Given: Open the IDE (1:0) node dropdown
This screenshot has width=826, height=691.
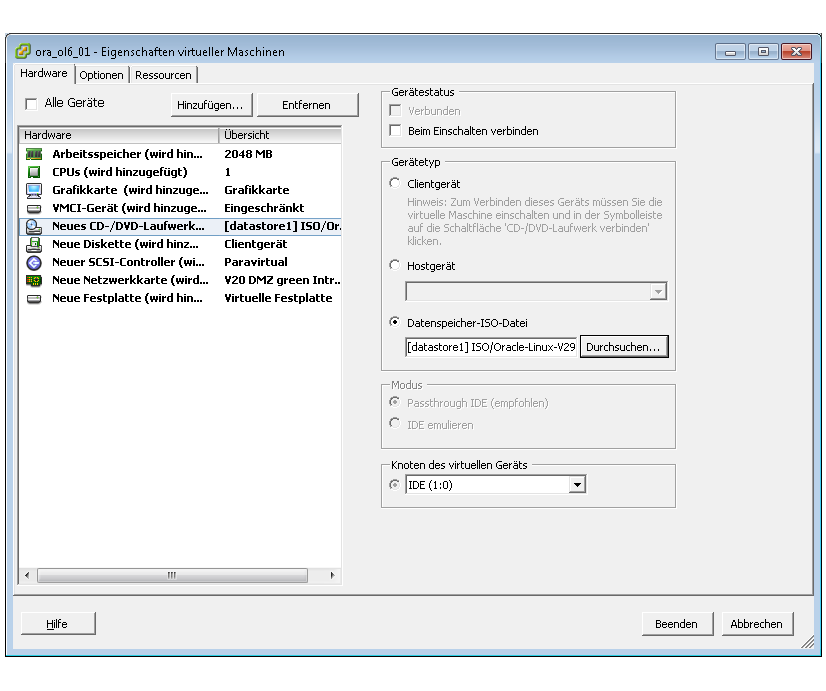Looking at the screenshot, I should (x=576, y=485).
